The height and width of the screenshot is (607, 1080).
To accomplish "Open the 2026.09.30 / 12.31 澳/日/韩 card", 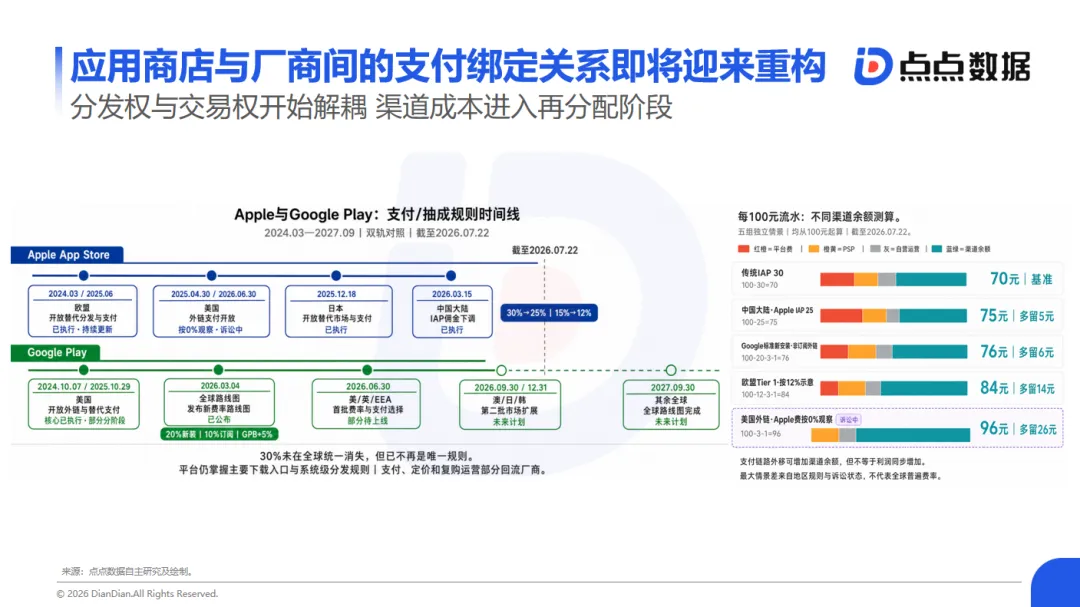I will pyautogui.click(x=510, y=404).
